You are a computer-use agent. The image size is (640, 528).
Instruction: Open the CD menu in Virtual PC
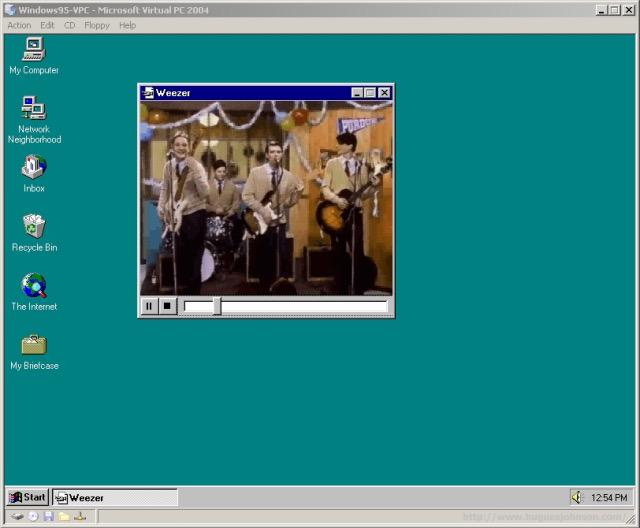coord(70,25)
